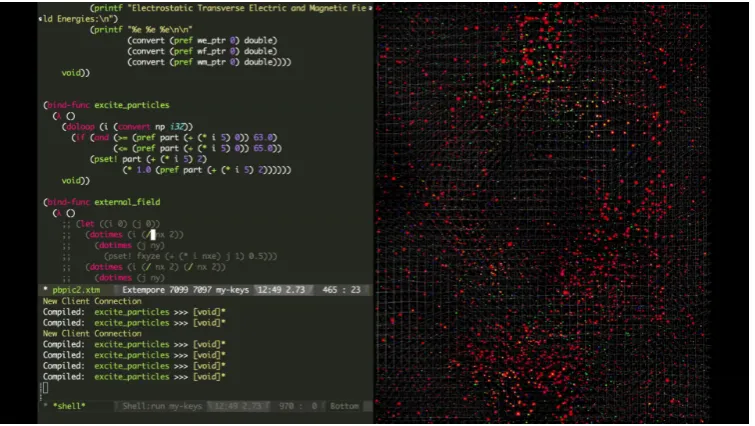755x426 pixels.
Task: Click the "ld Energies:\n" wrapped line
Action: point(78,19)
